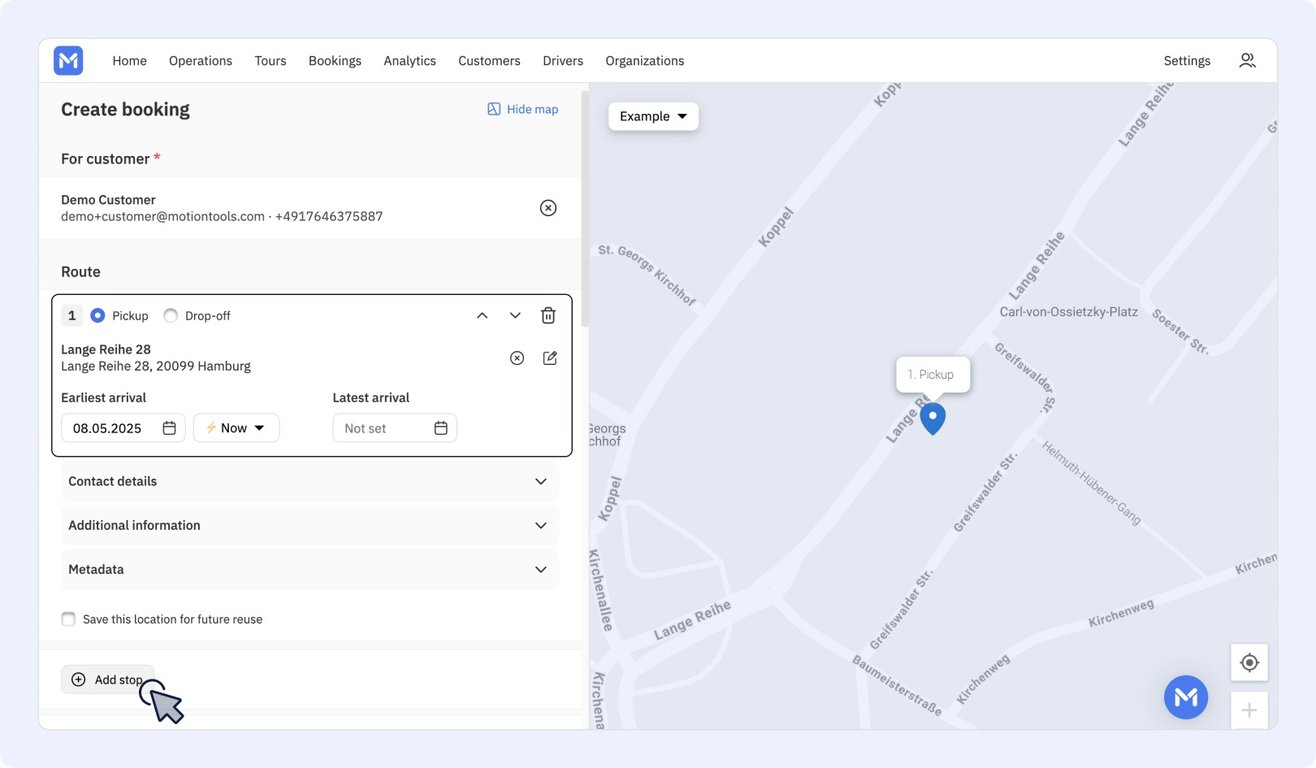Click the Motiontools logo in the navbar
The image size is (1316, 768).
click(68, 61)
